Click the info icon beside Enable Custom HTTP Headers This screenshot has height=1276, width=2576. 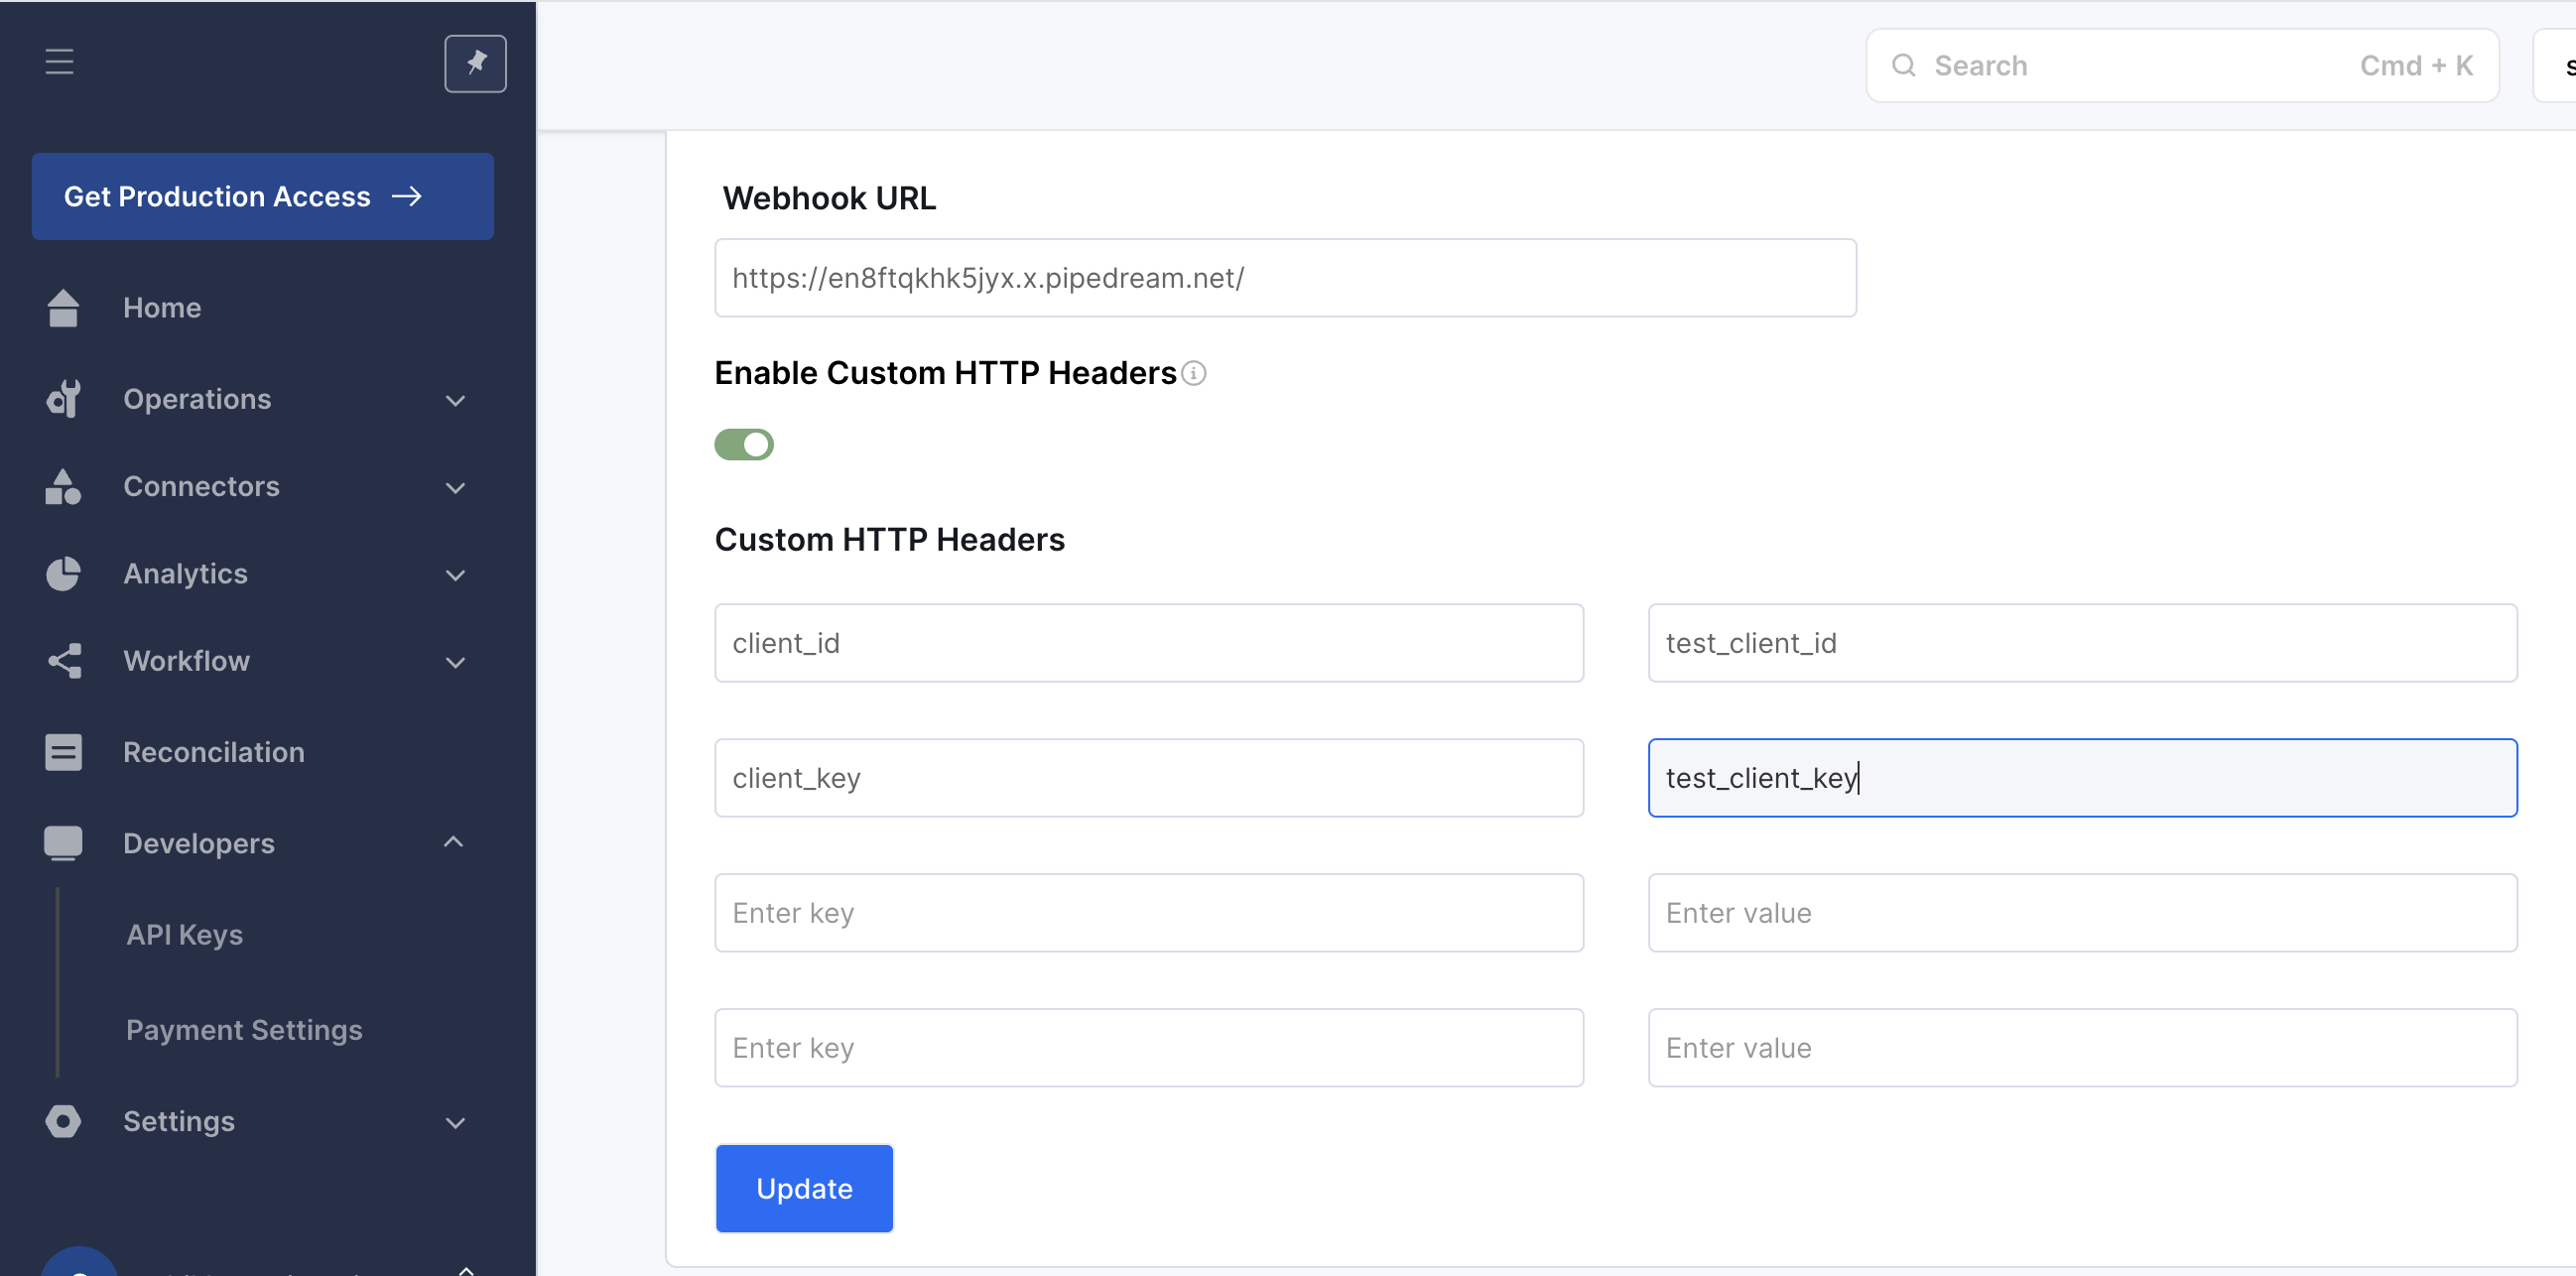point(1194,373)
